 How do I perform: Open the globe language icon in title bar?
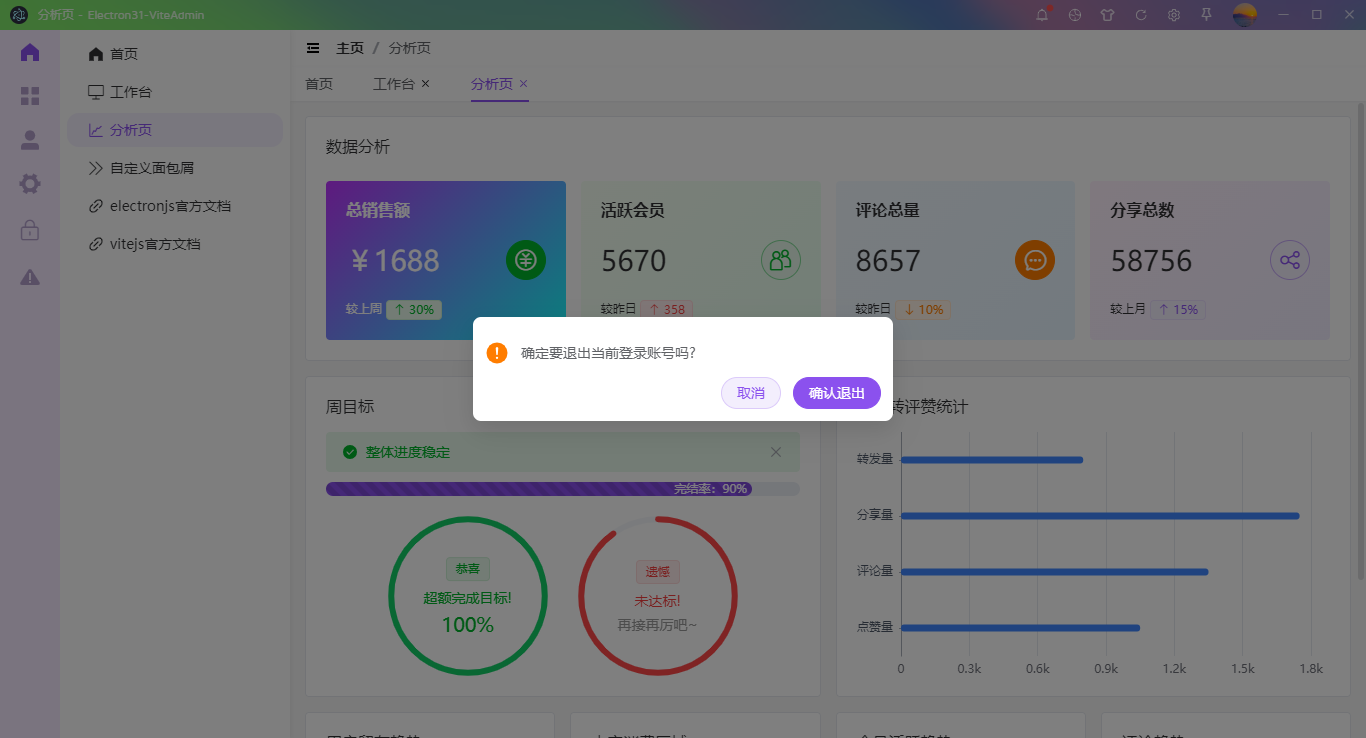[x=1075, y=15]
